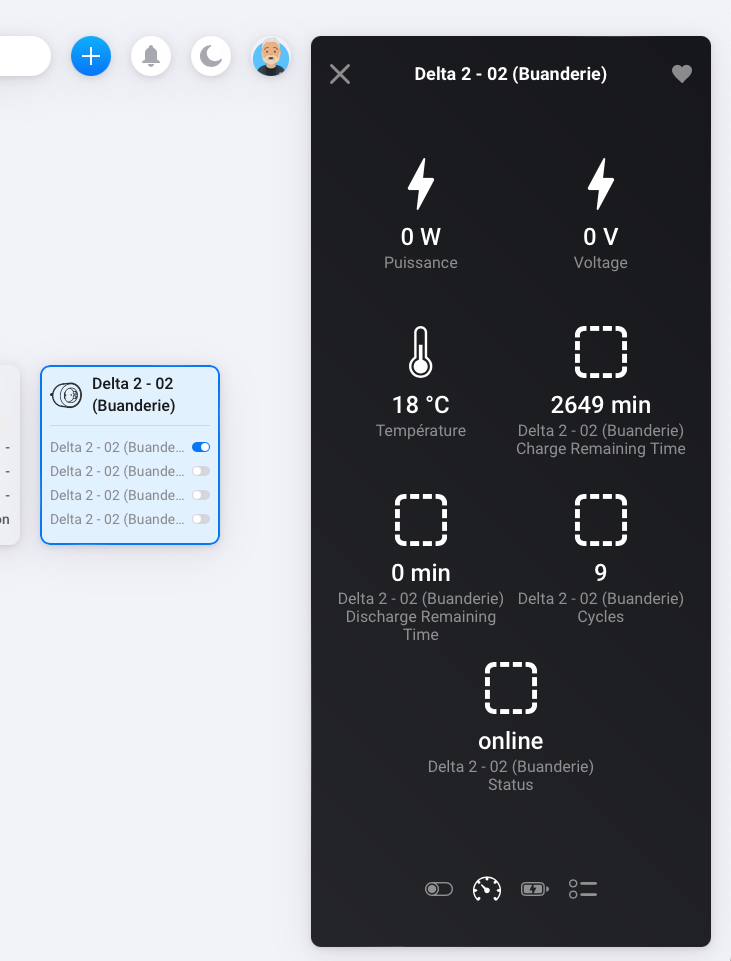Click the 18 °C temperature value

coord(421,405)
